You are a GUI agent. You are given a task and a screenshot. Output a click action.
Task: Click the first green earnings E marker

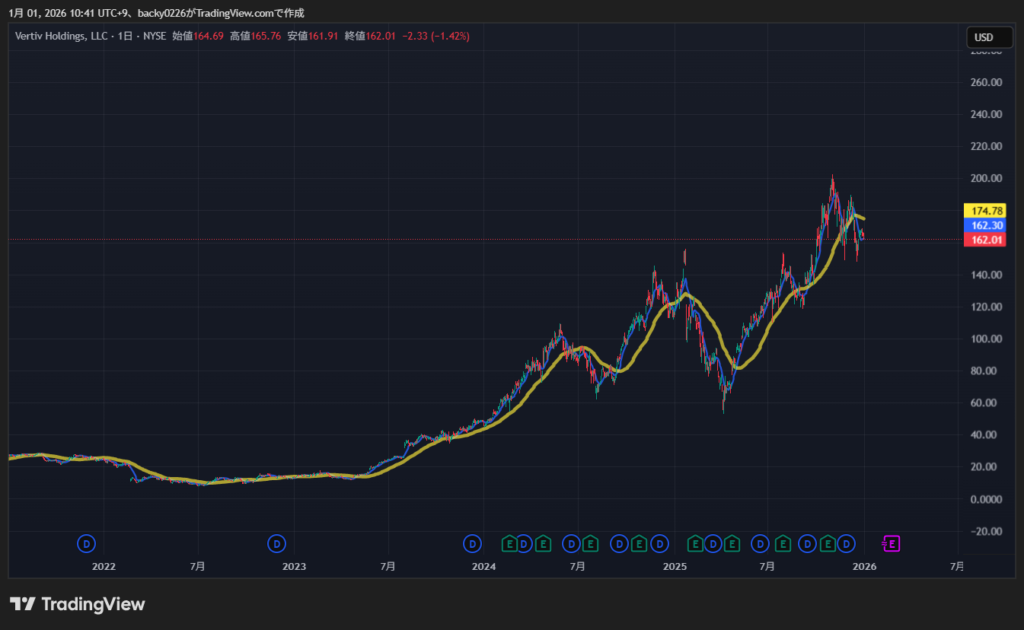pyautogui.click(x=509, y=544)
